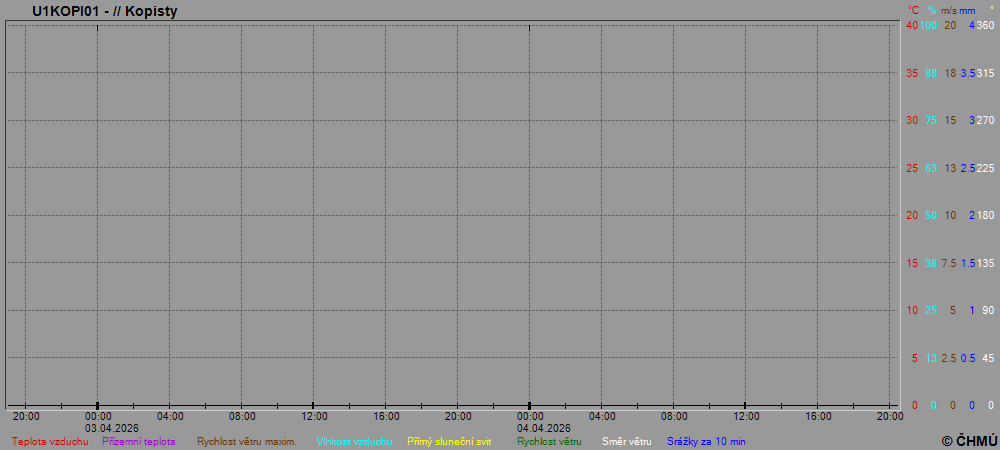Image resolution: width=1000 pixels, height=450 pixels.
Task: Select the green Rychlost větru legend entry
Action: (x=549, y=441)
